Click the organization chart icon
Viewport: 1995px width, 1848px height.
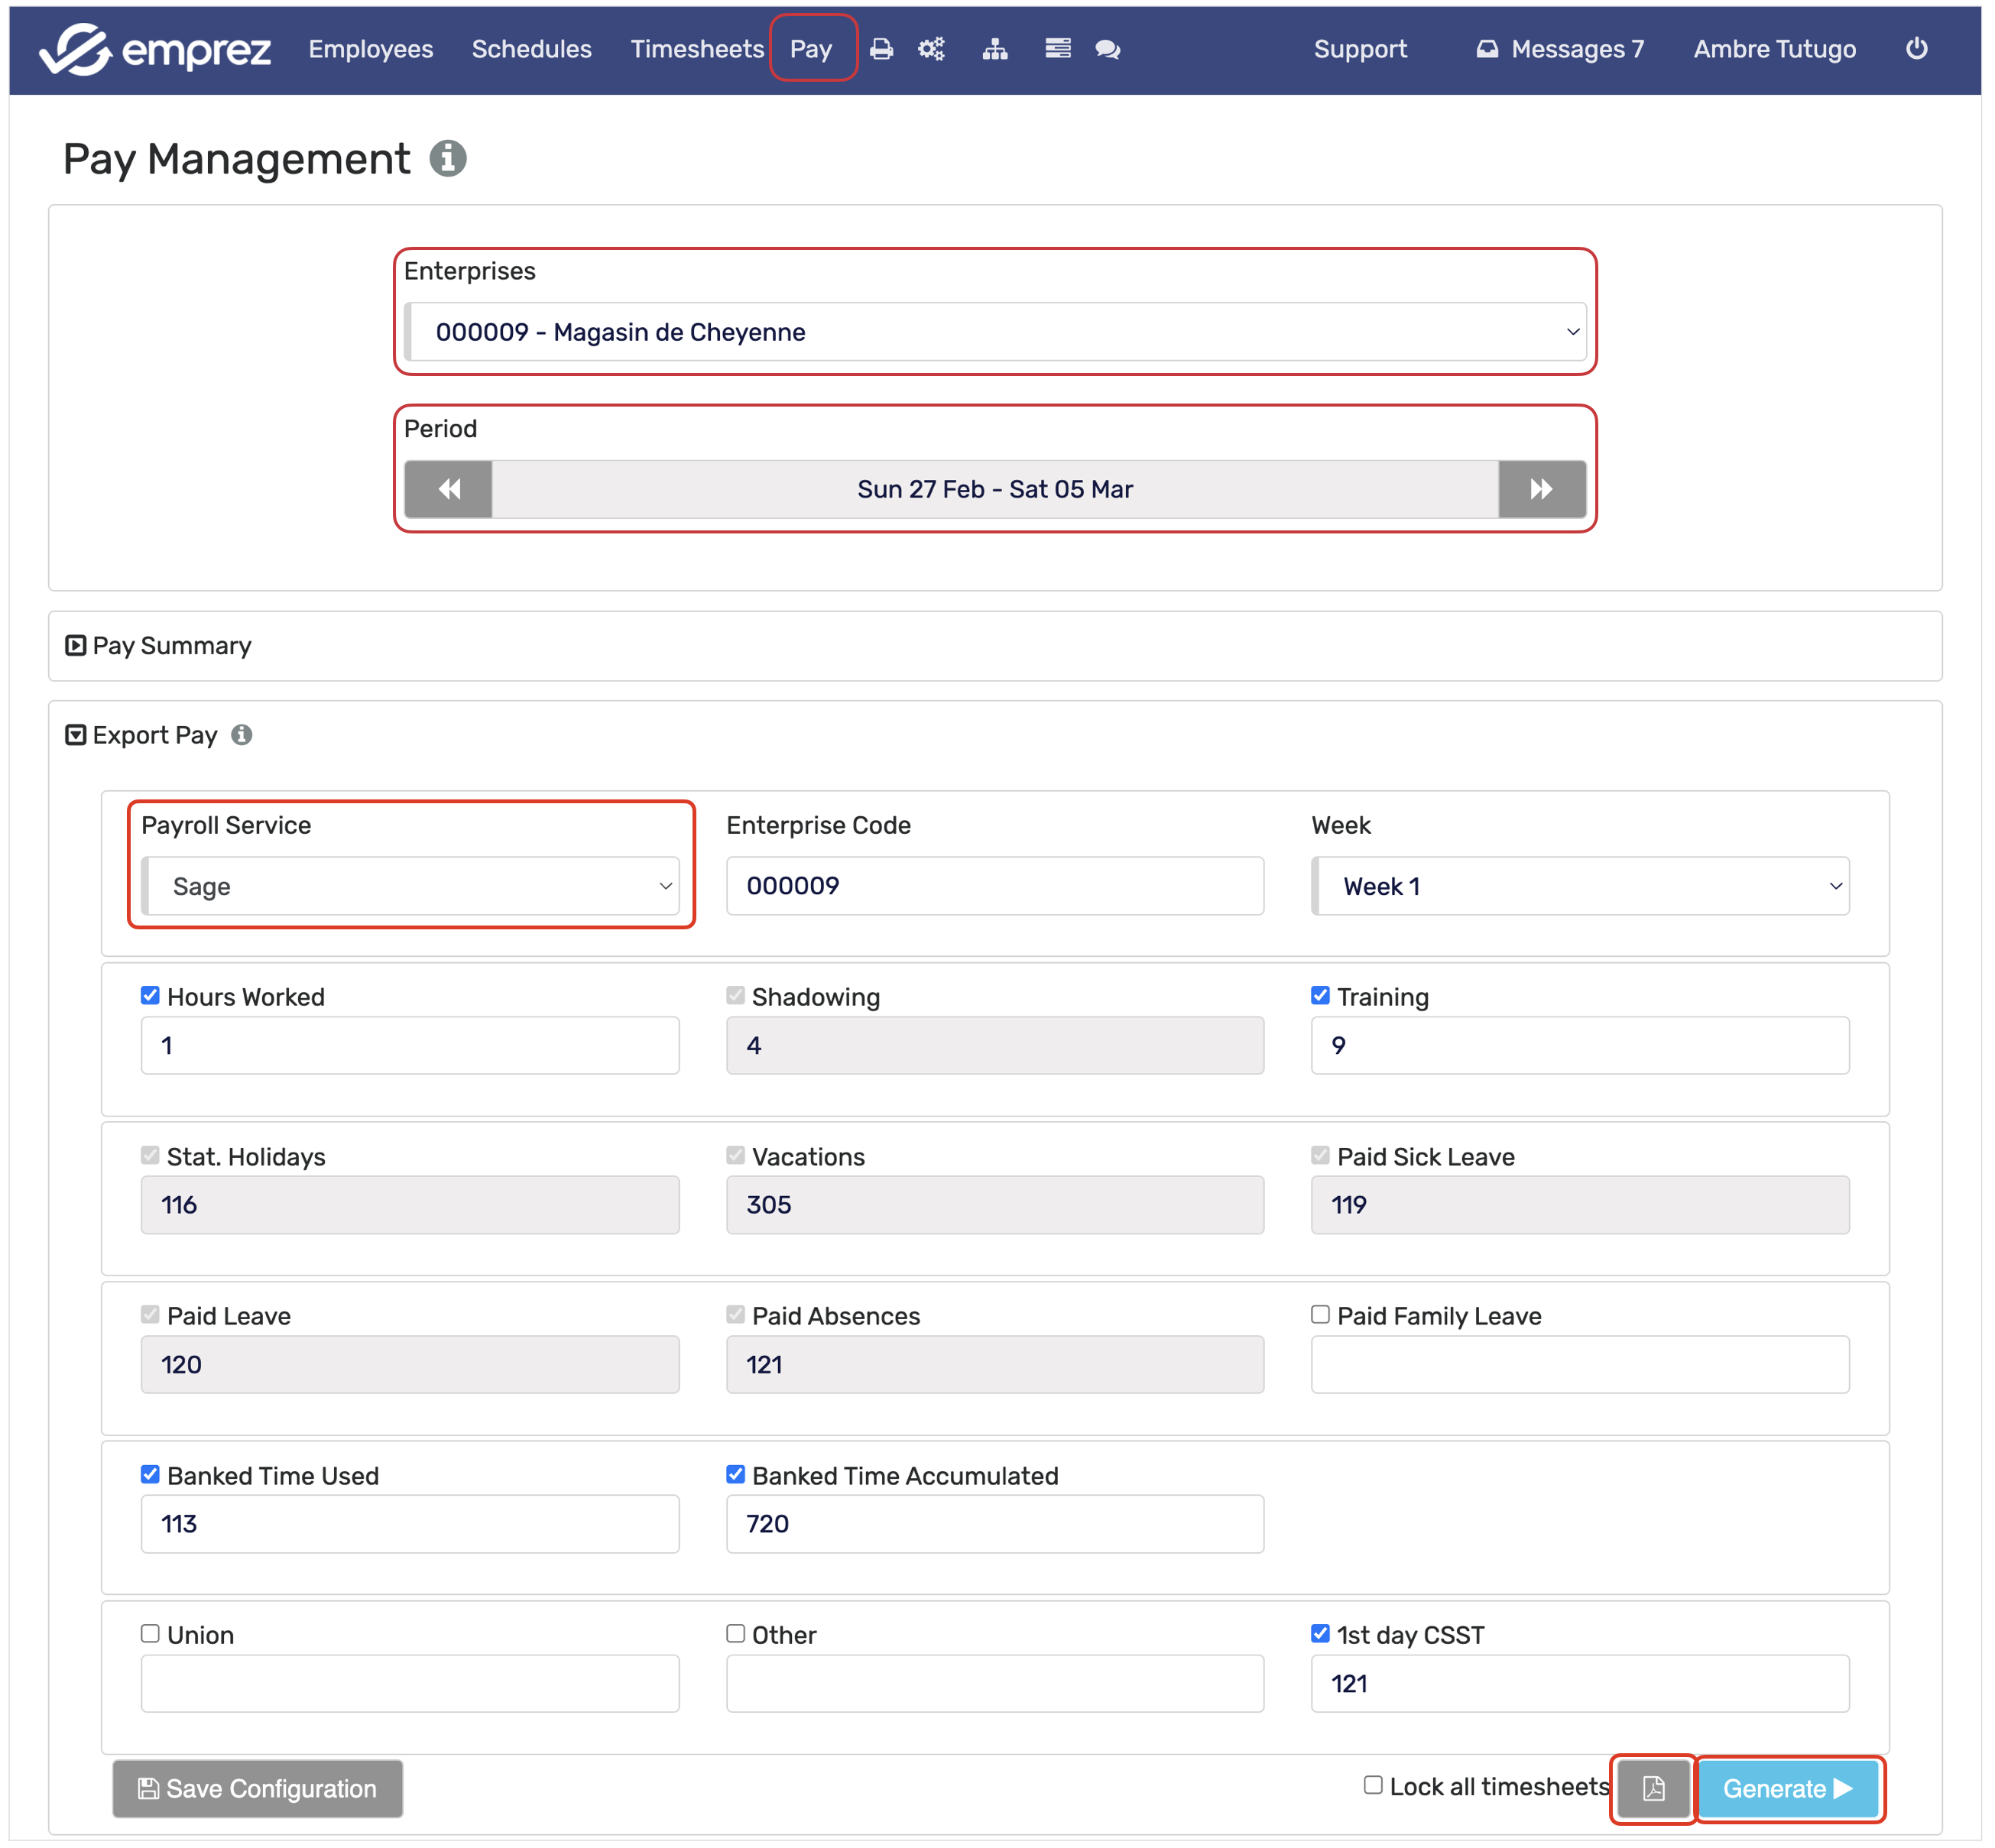click(994, 49)
